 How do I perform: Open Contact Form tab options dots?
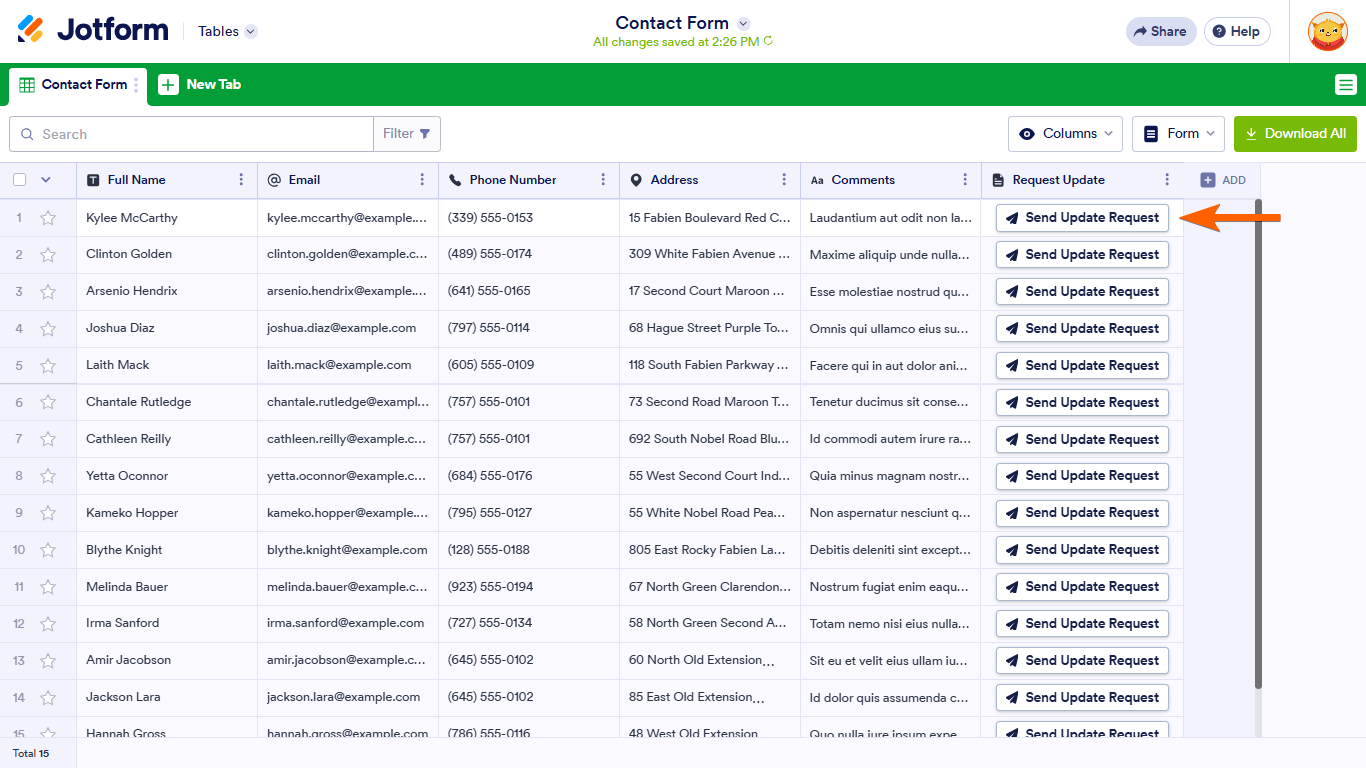click(137, 85)
